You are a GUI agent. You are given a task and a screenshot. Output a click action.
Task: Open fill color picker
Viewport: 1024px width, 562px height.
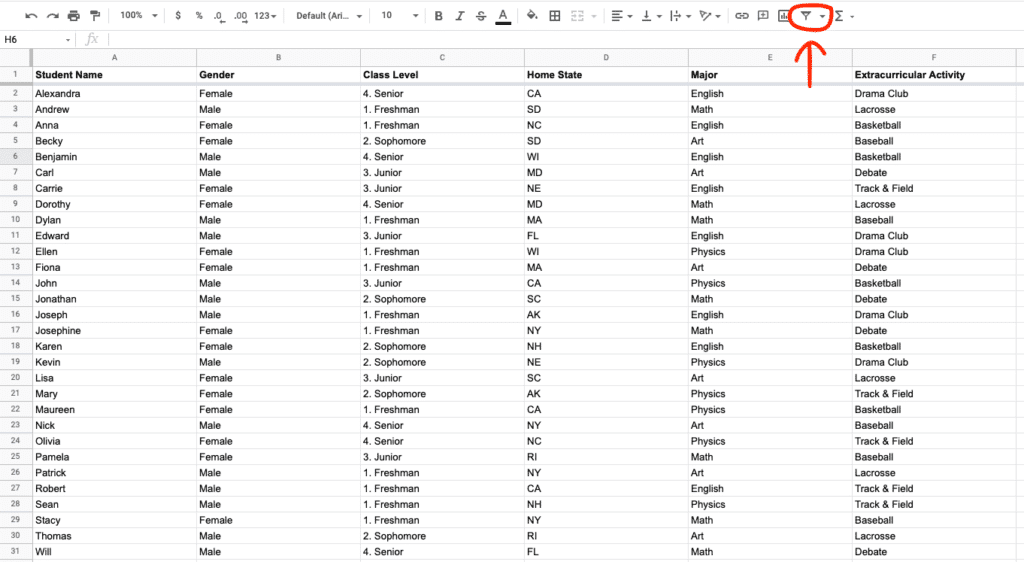click(x=532, y=16)
